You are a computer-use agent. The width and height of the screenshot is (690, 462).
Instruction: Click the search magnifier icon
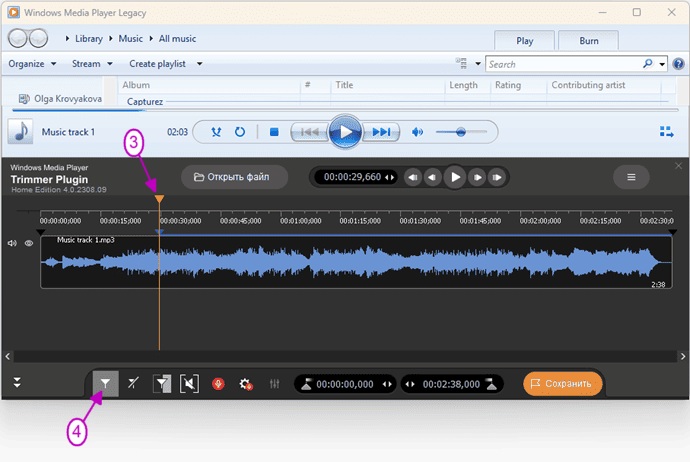(x=647, y=64)
